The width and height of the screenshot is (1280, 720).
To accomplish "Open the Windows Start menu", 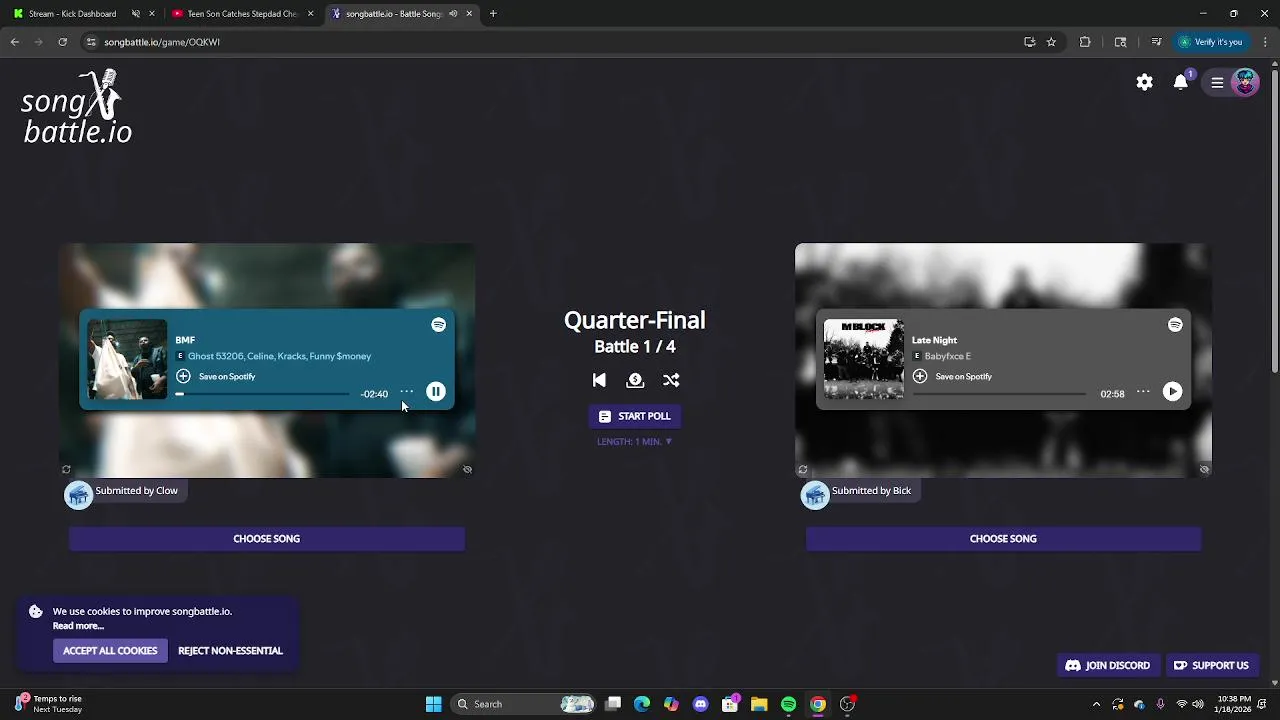I will [433, 704].
